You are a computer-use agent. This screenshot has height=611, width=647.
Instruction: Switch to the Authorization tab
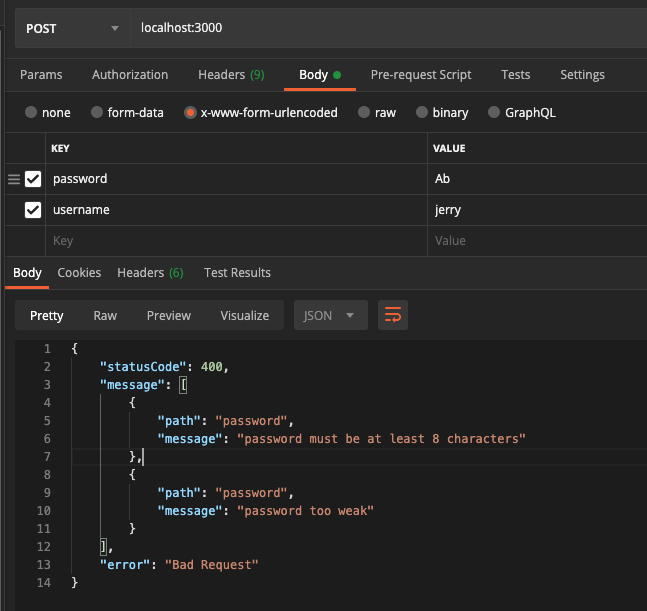click(130, 75)
